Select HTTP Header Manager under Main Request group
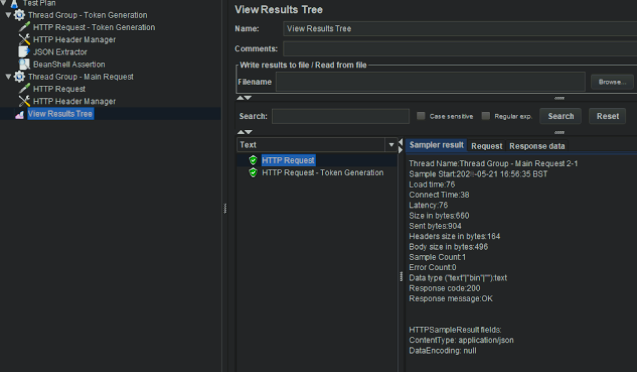Screen dimensions: 637x372 click(74, 101)
